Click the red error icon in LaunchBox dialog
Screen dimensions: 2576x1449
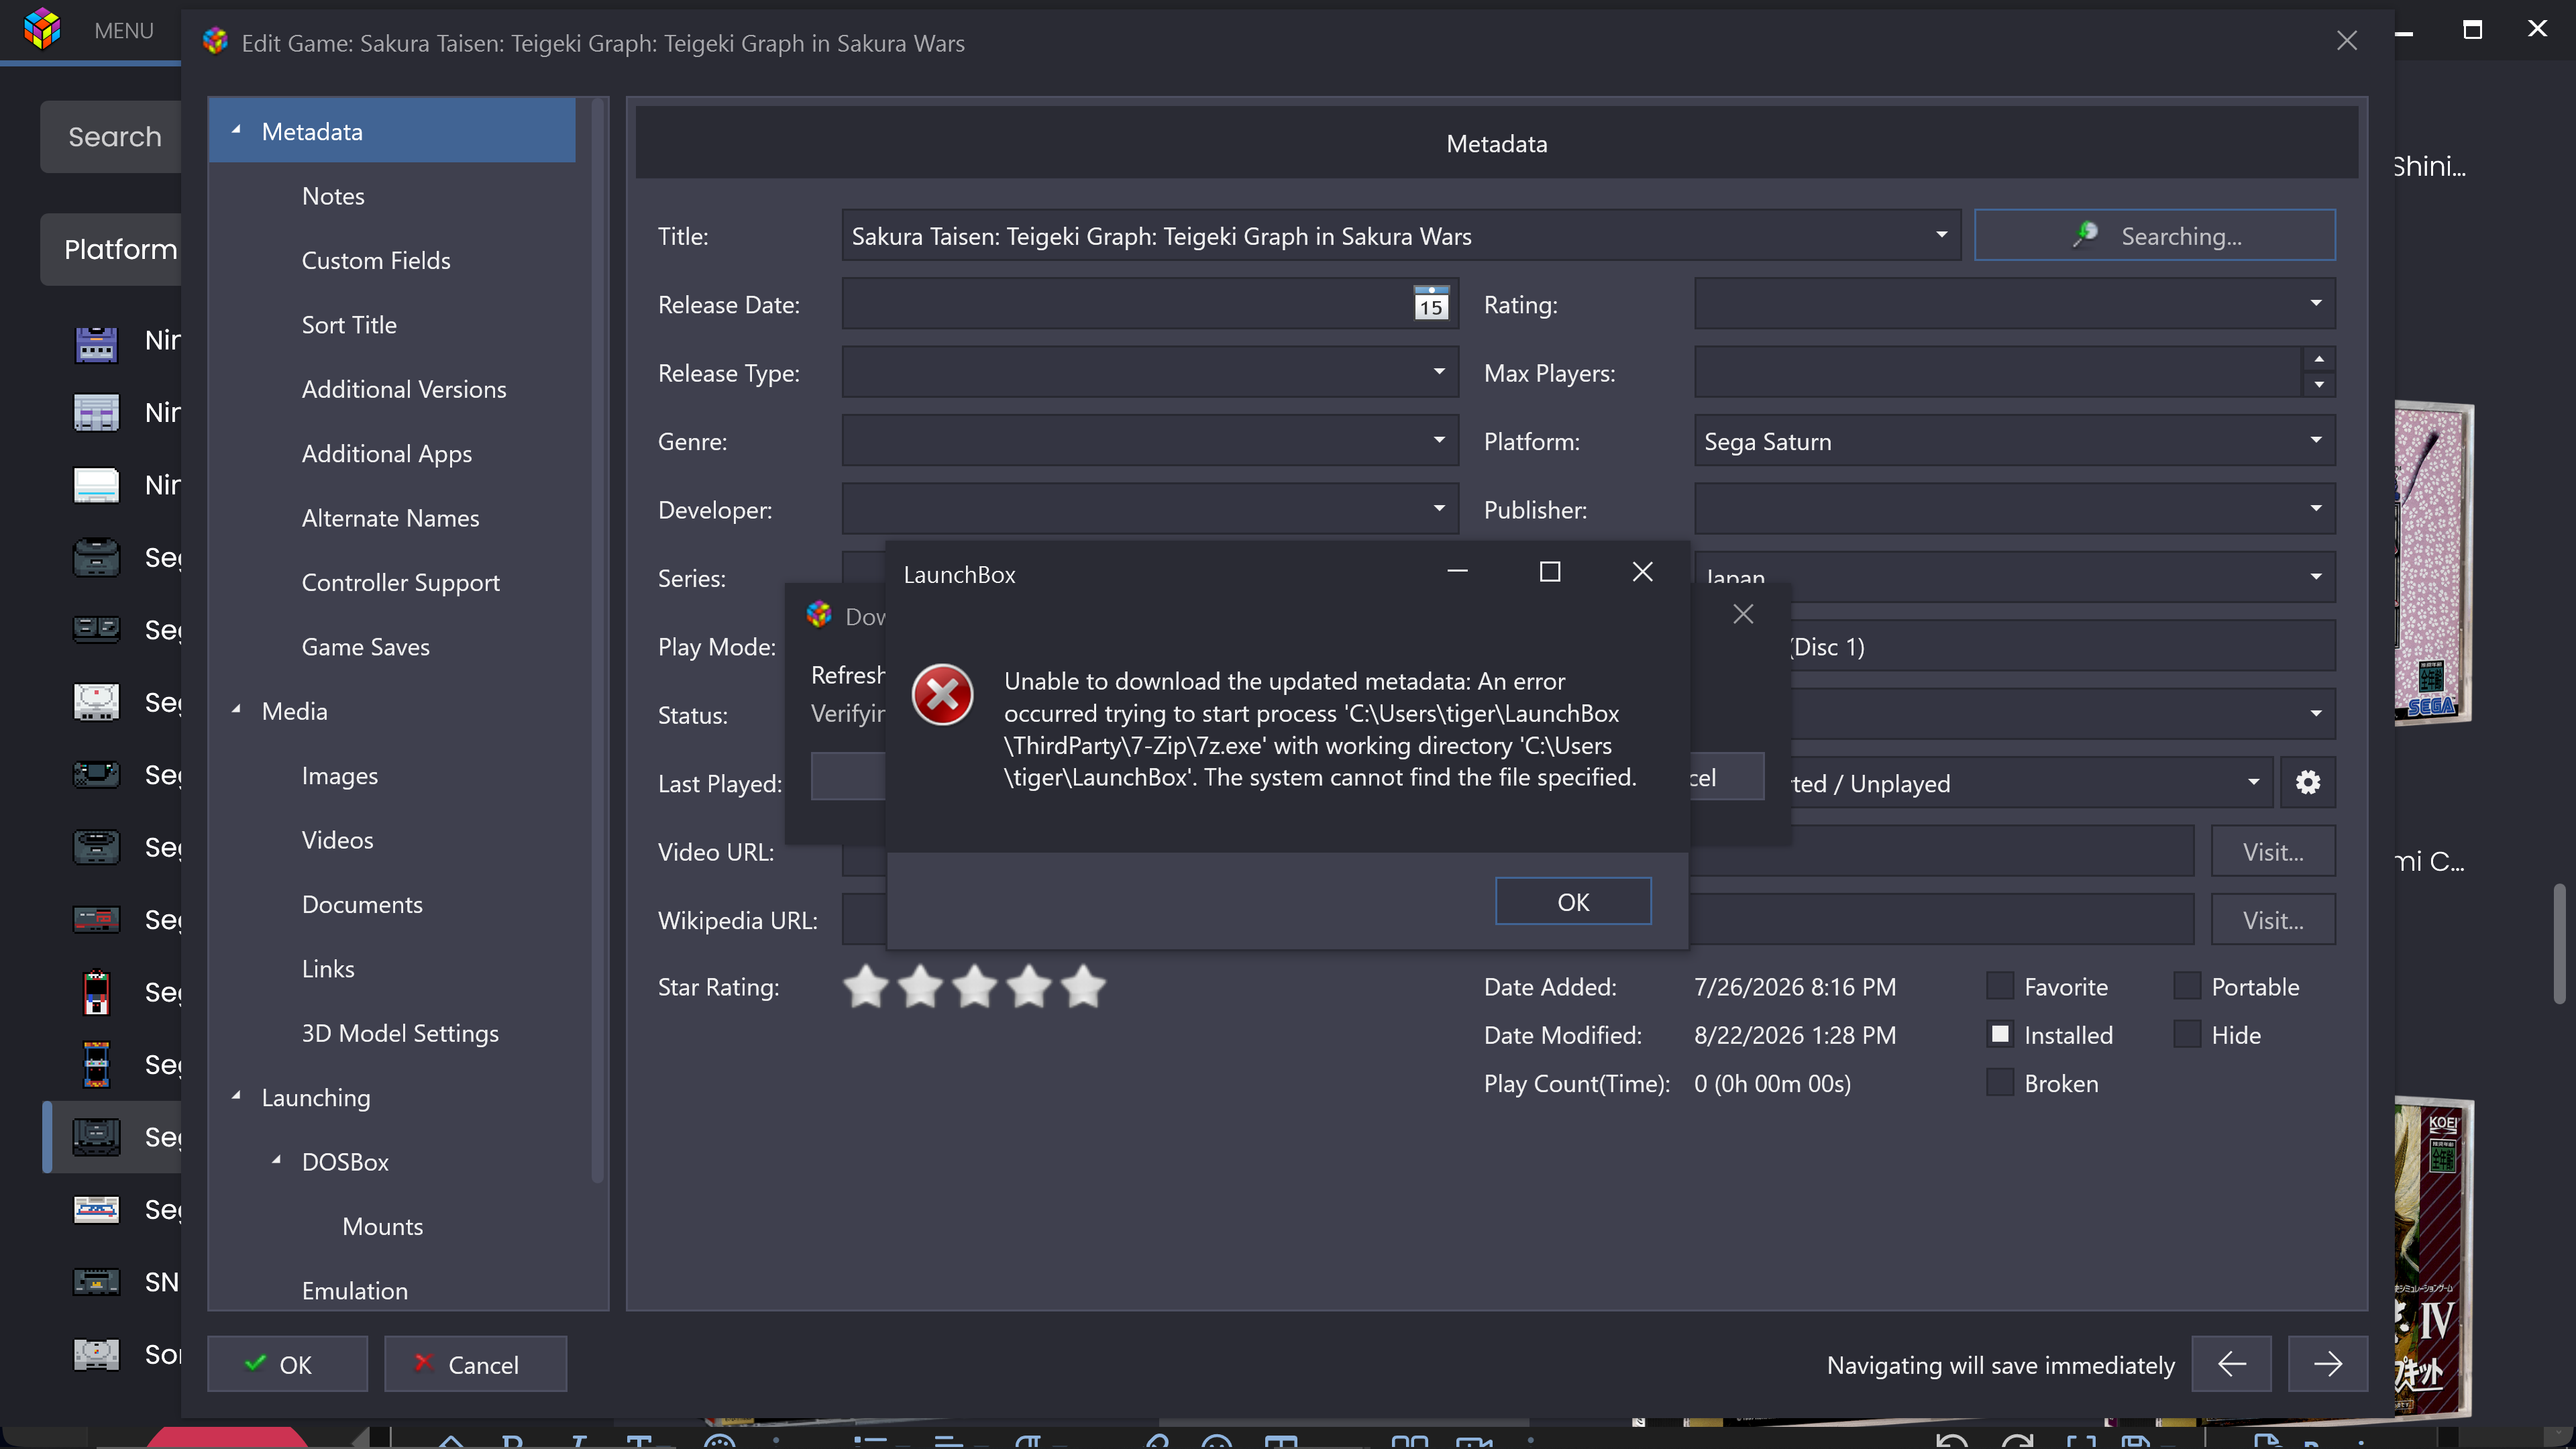click(942, 696)
